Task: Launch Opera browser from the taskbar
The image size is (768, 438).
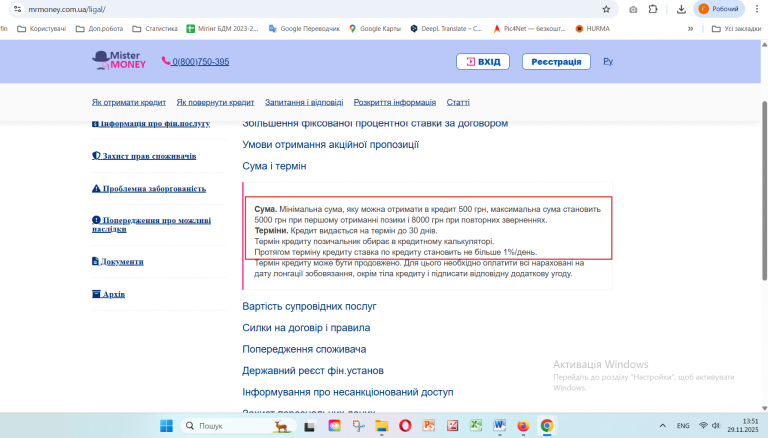Action: coord(405,426)
